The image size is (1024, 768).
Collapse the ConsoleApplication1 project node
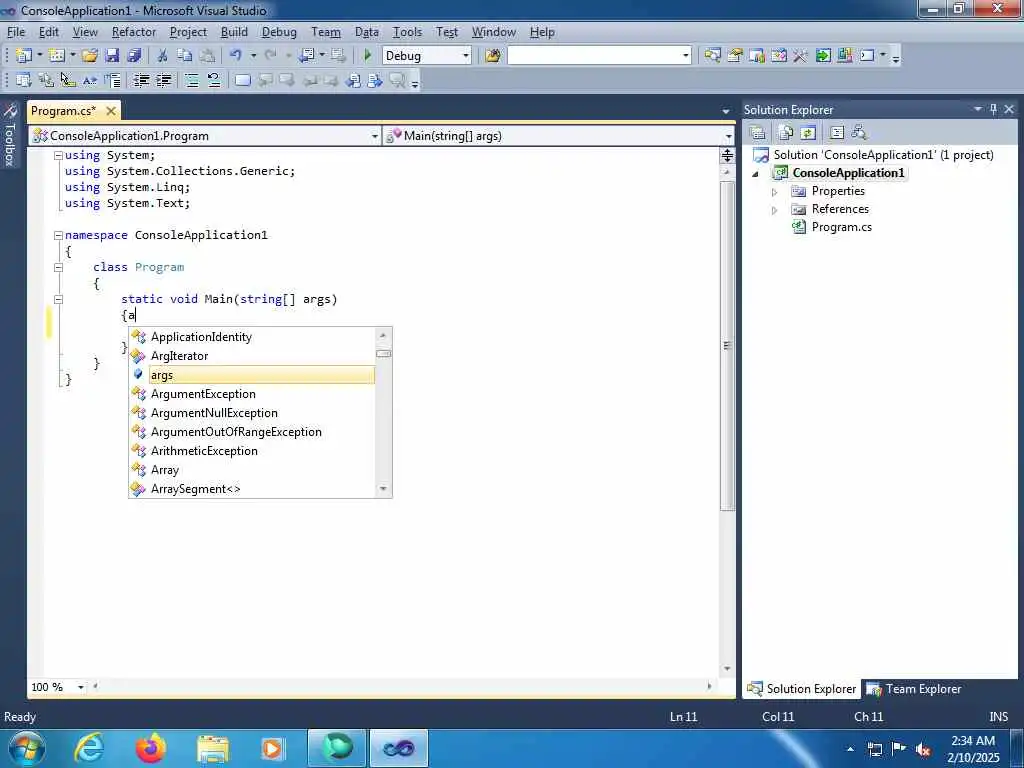coord(756,174)
